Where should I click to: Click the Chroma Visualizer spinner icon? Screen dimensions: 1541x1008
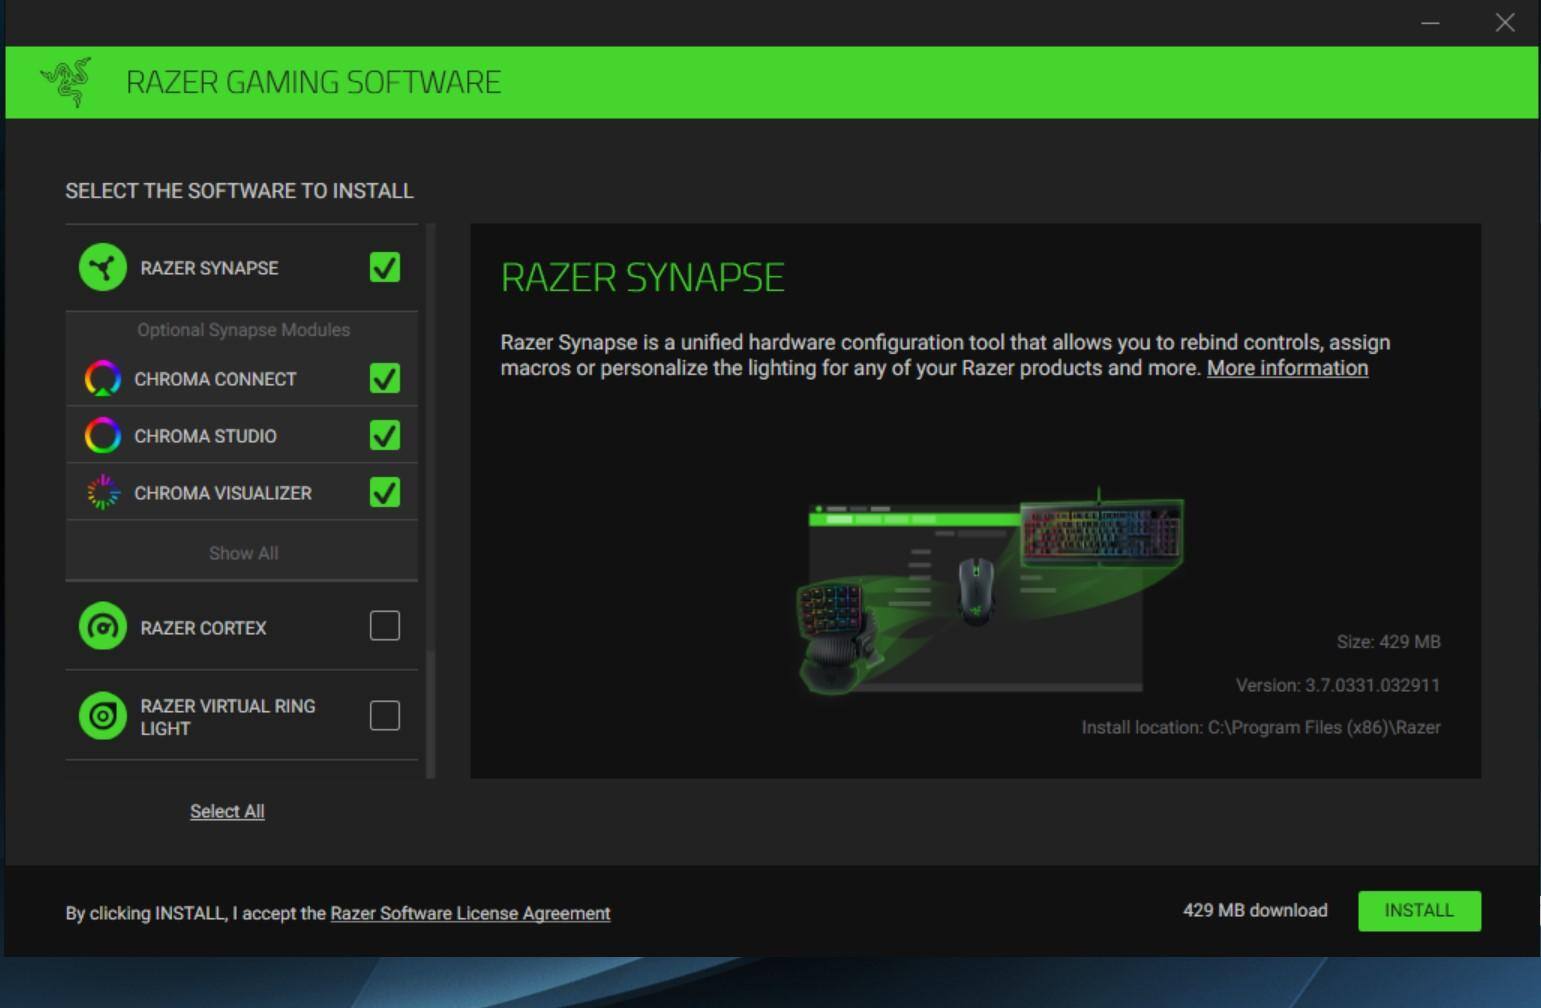101,492
